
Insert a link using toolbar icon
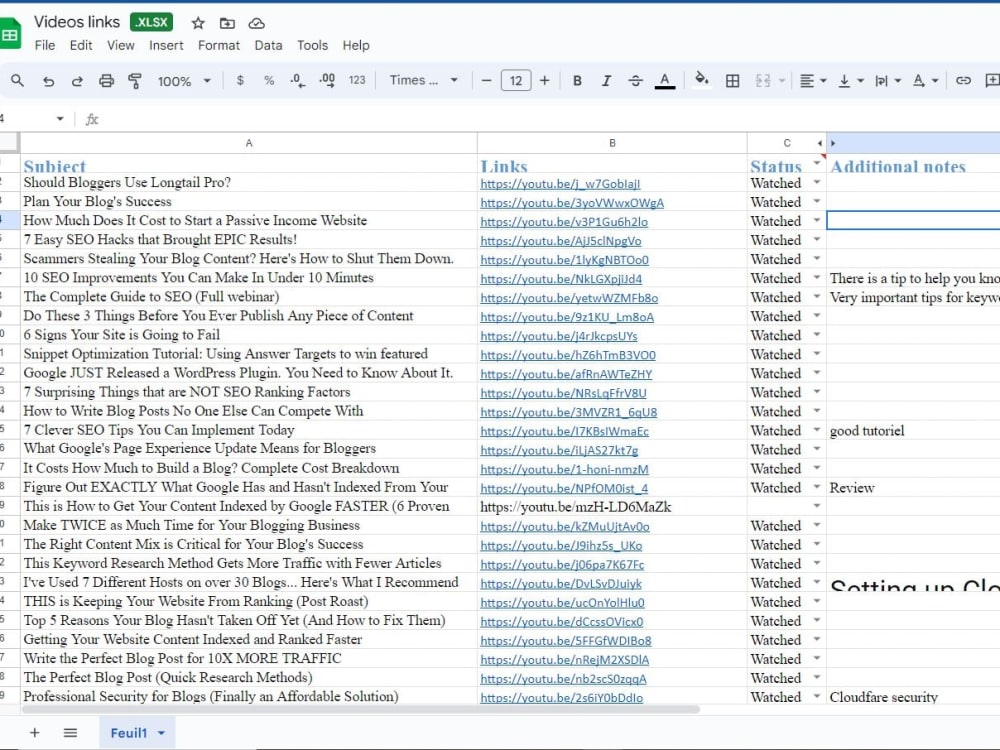tap(962, 80)
